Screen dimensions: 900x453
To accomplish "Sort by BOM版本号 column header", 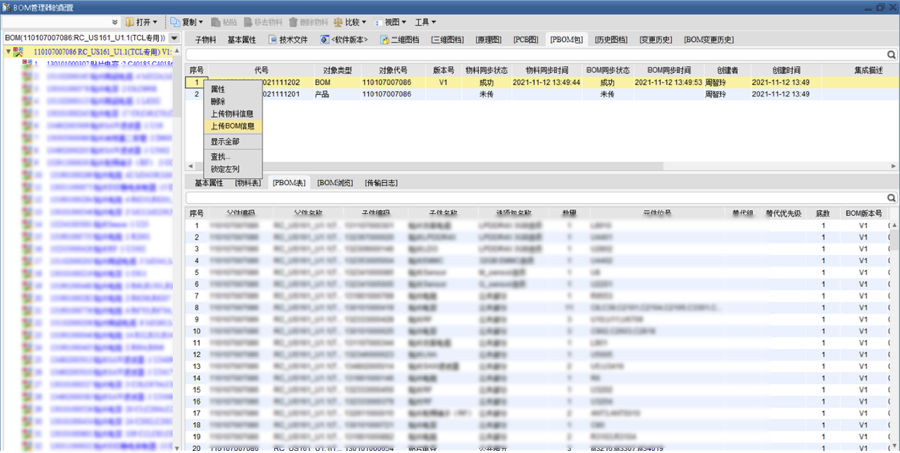I will click(863, 213).
